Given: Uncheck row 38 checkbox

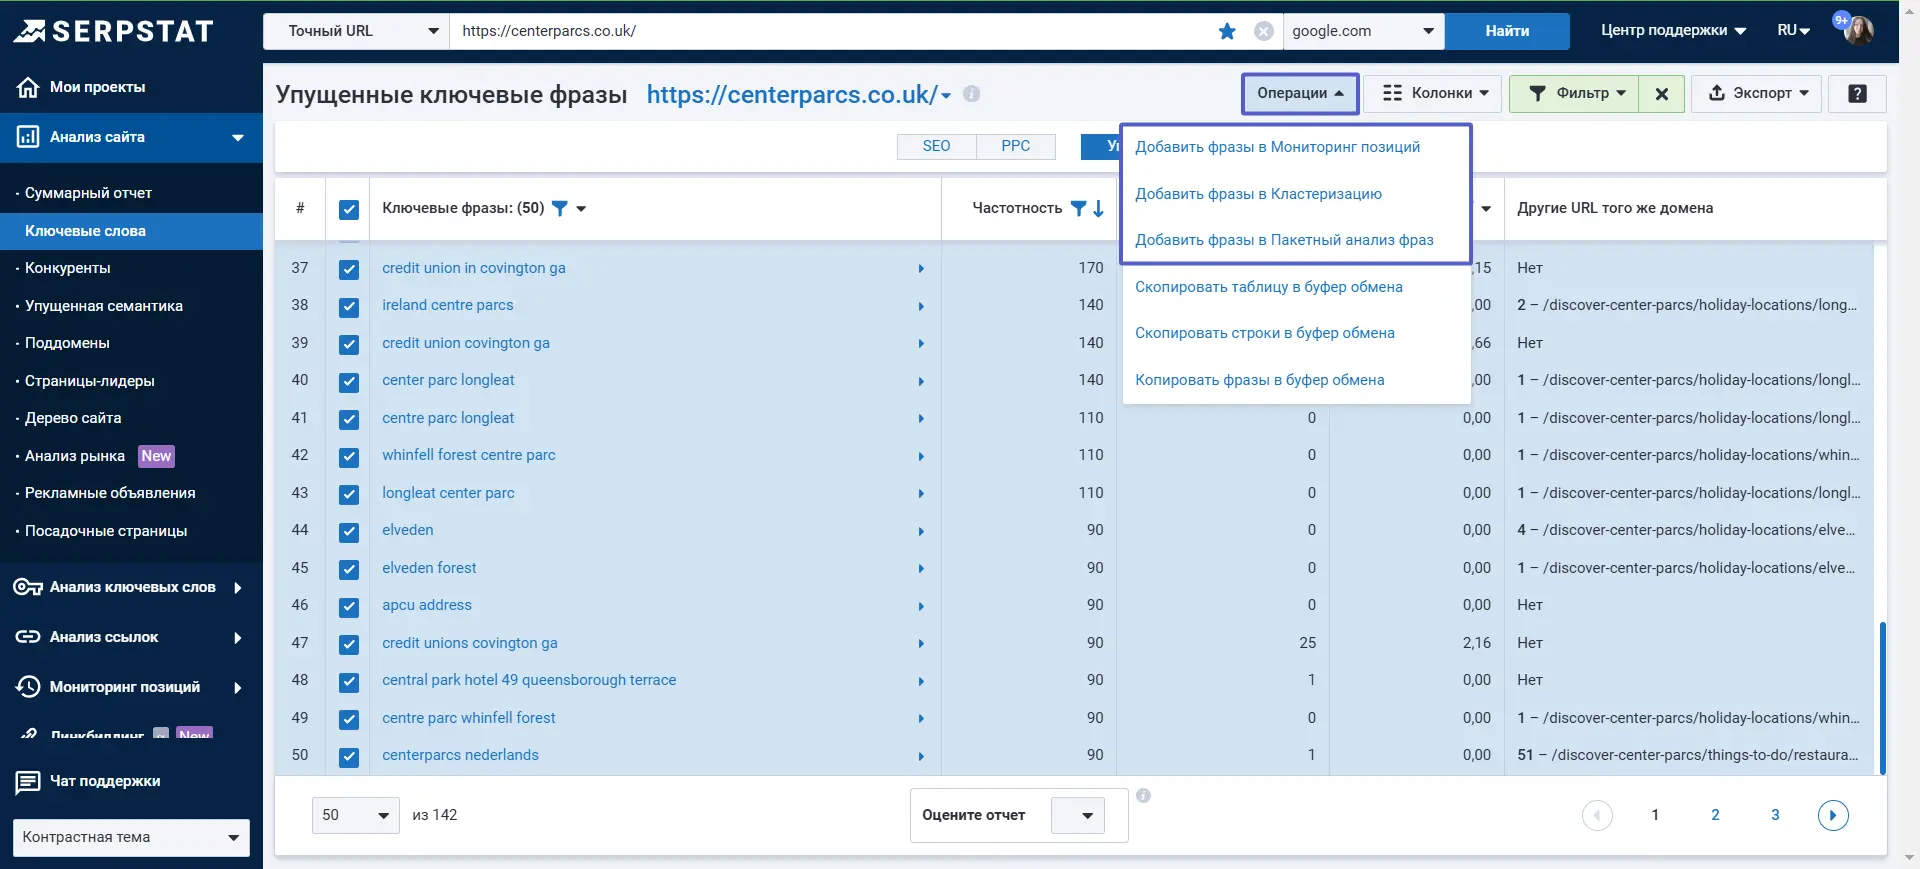Looking at the screenshot, I should coord(348,306).
